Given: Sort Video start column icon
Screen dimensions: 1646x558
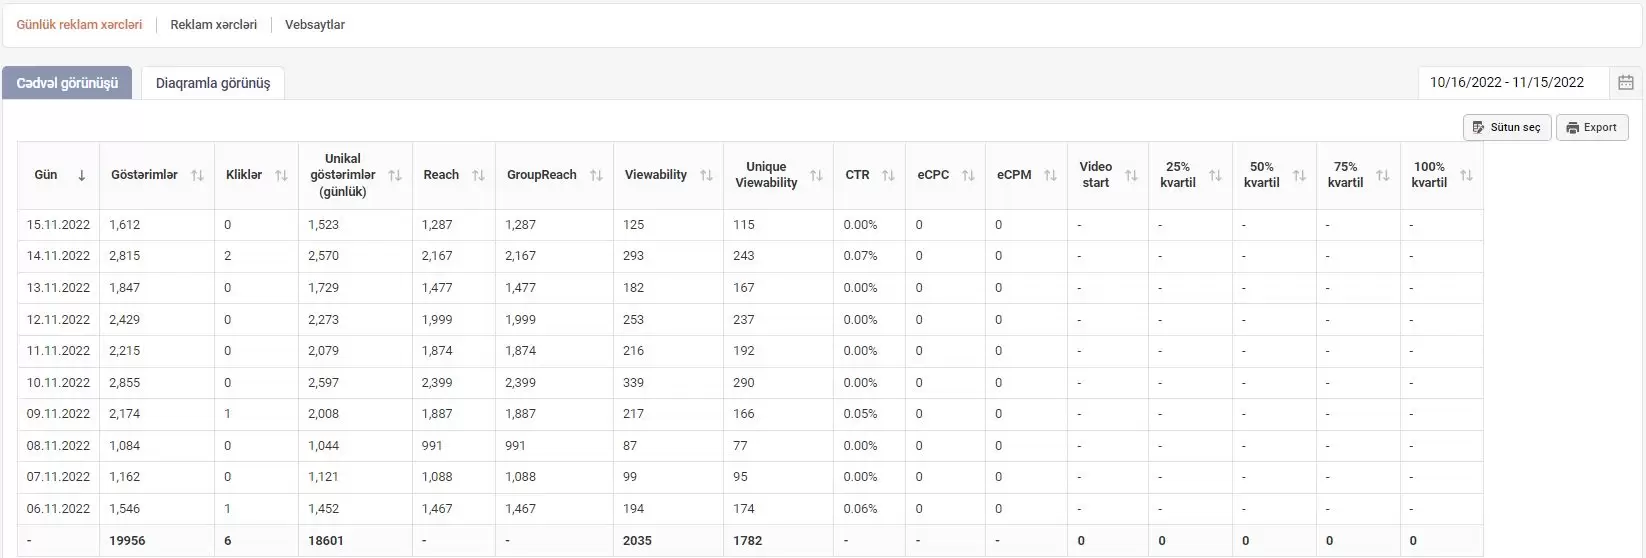Looking at the screenshot, I should 1131,175.
